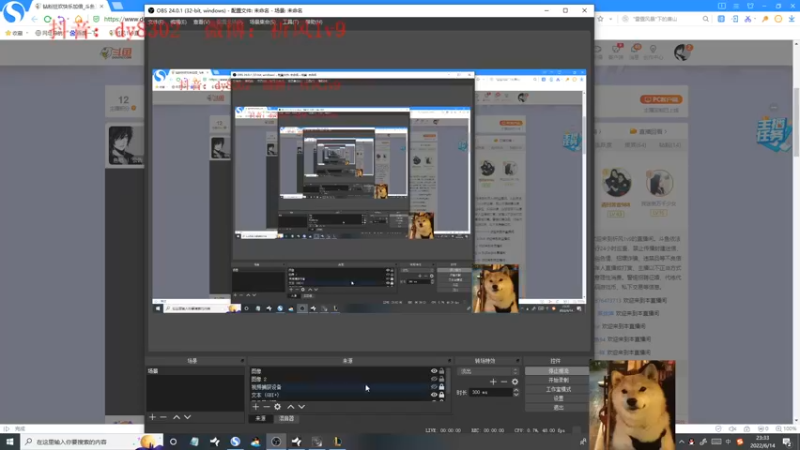800x450 pixels.
Task: Pop out the Scenes dock panel
Action: click(242, 361)
